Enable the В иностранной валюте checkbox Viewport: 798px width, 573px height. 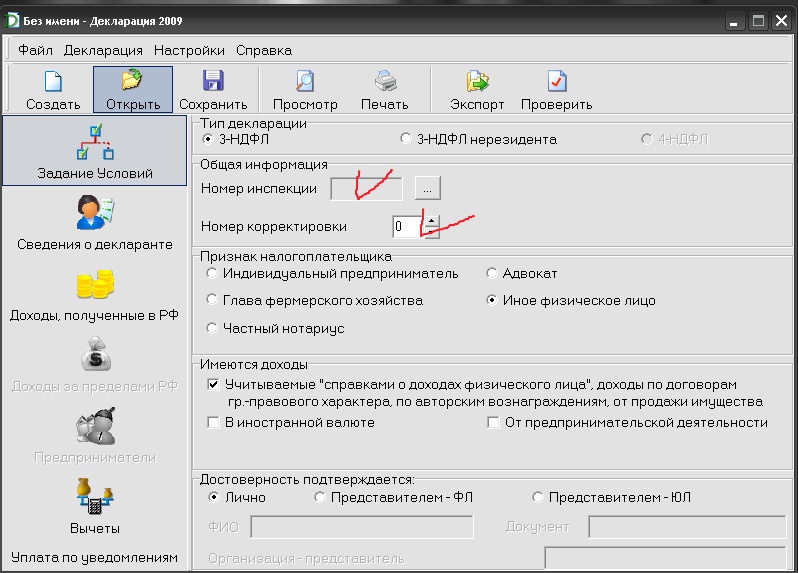coord(213,423)
